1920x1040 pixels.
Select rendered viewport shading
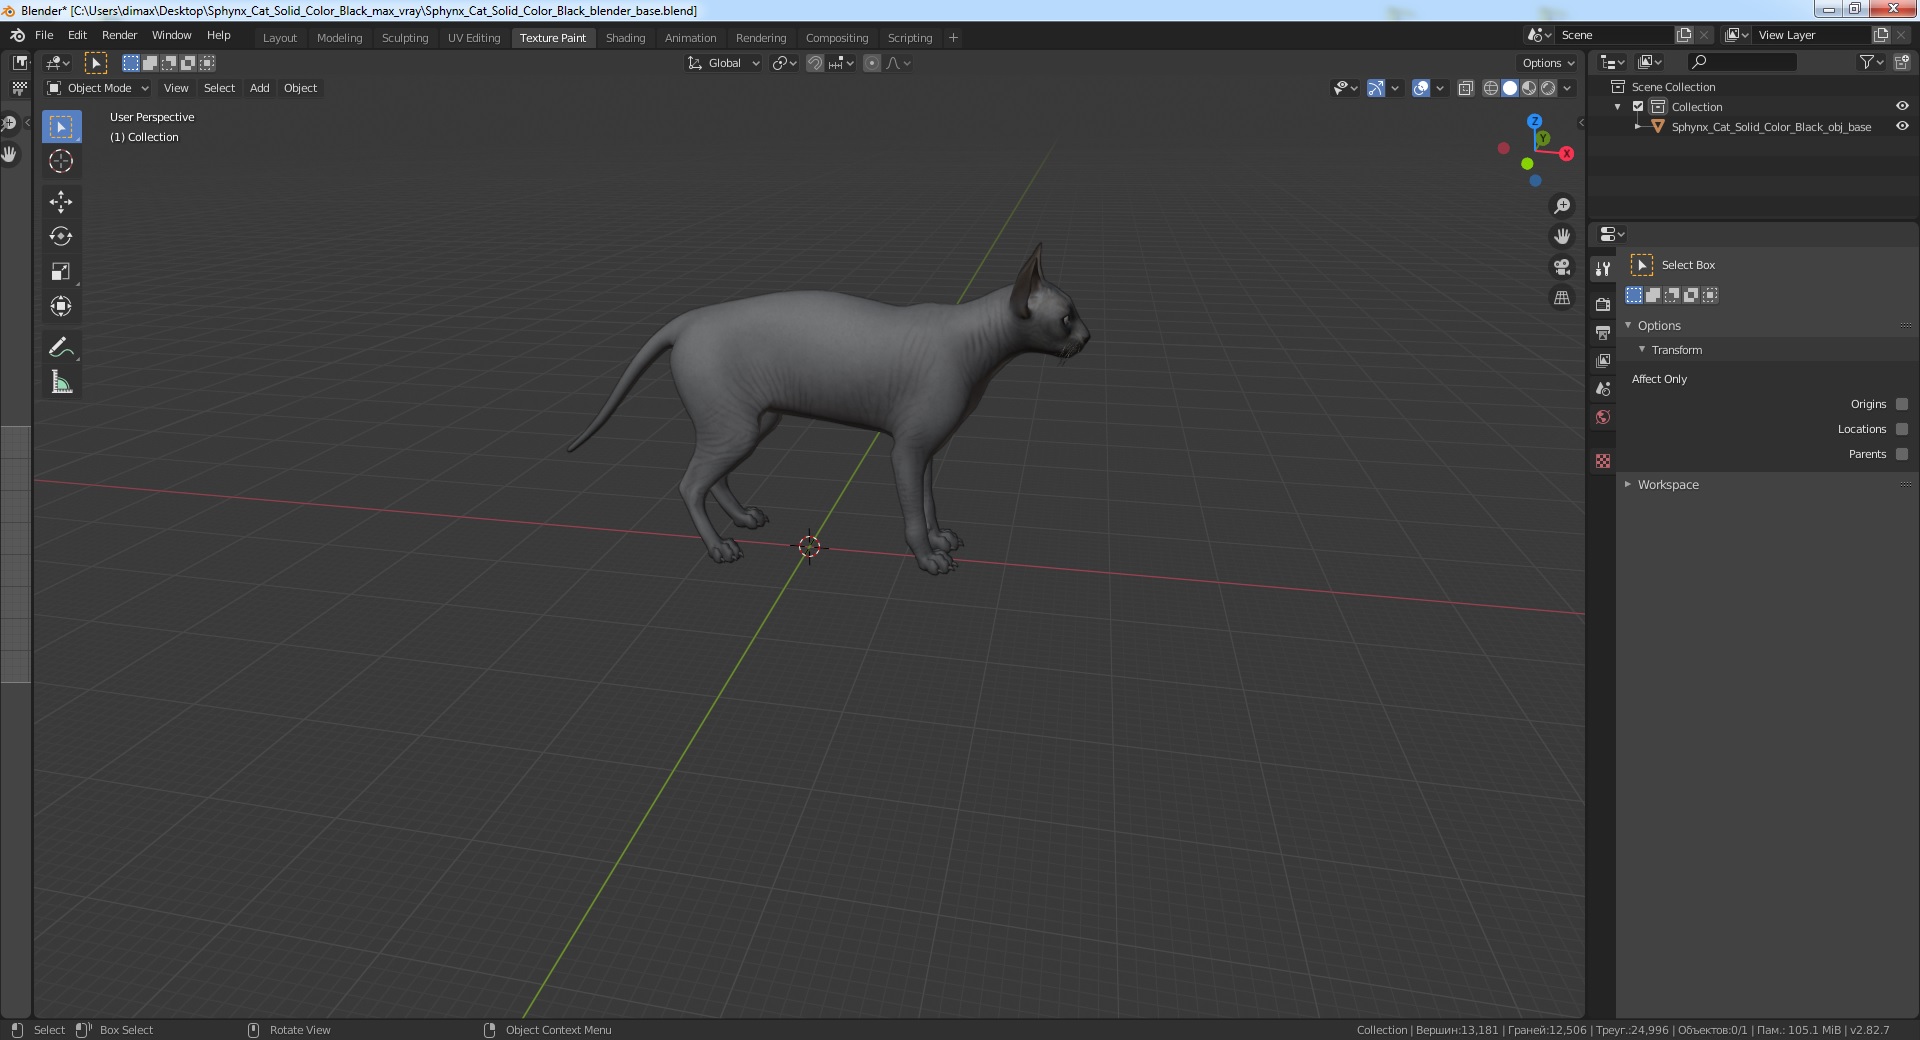pyautogui.click(x=1548, y=88)
